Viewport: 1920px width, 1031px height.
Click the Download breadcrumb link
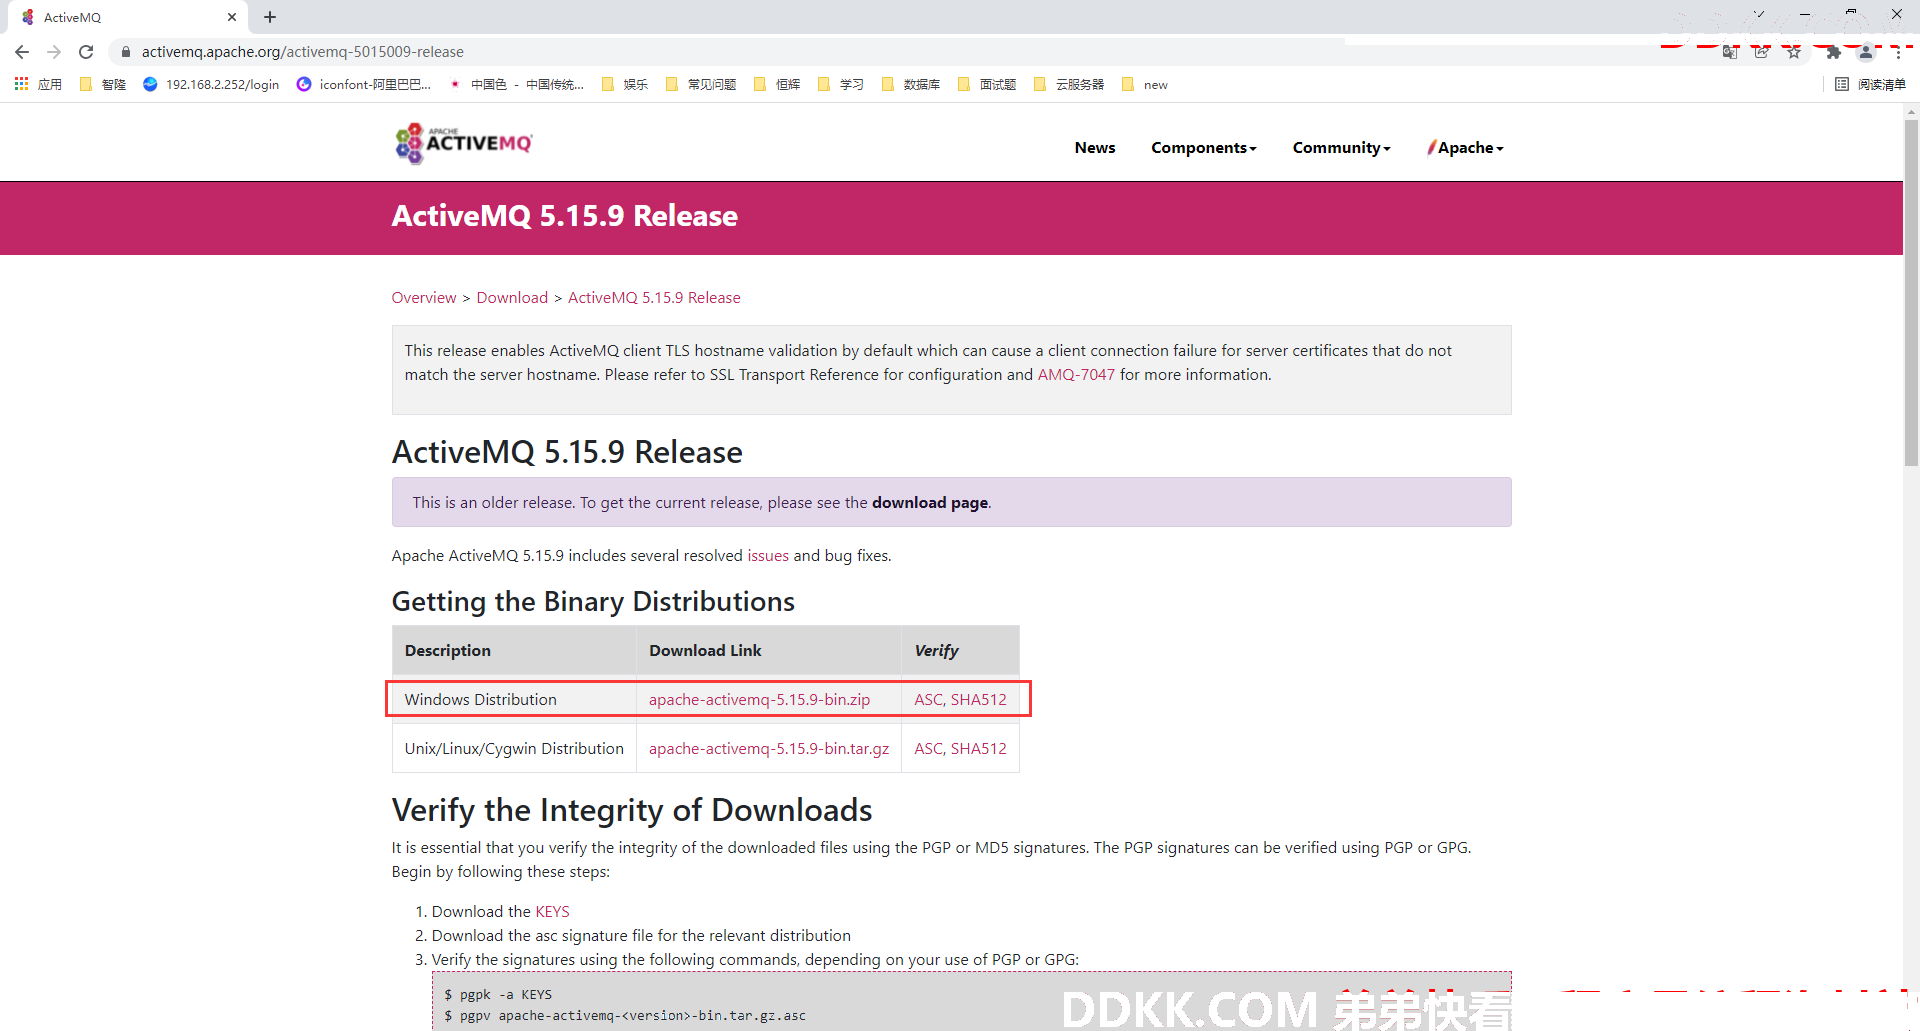point(512,298)
